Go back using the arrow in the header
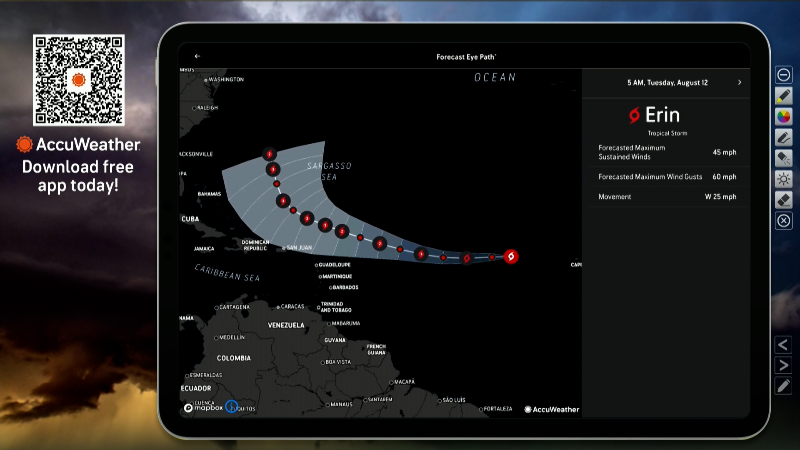 point(197,56)
